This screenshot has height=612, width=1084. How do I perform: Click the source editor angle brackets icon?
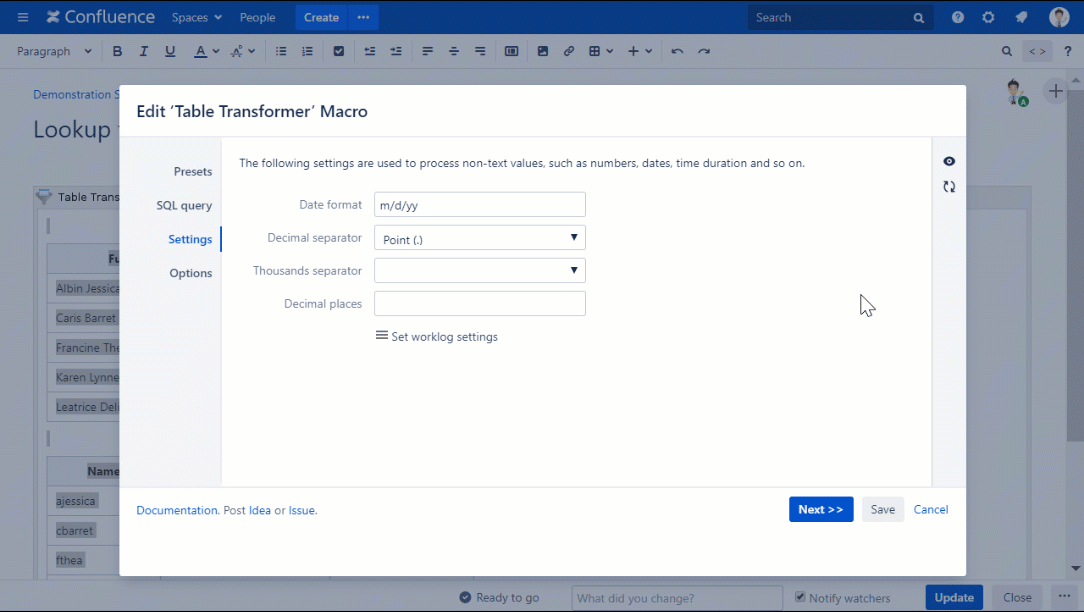1037,51
